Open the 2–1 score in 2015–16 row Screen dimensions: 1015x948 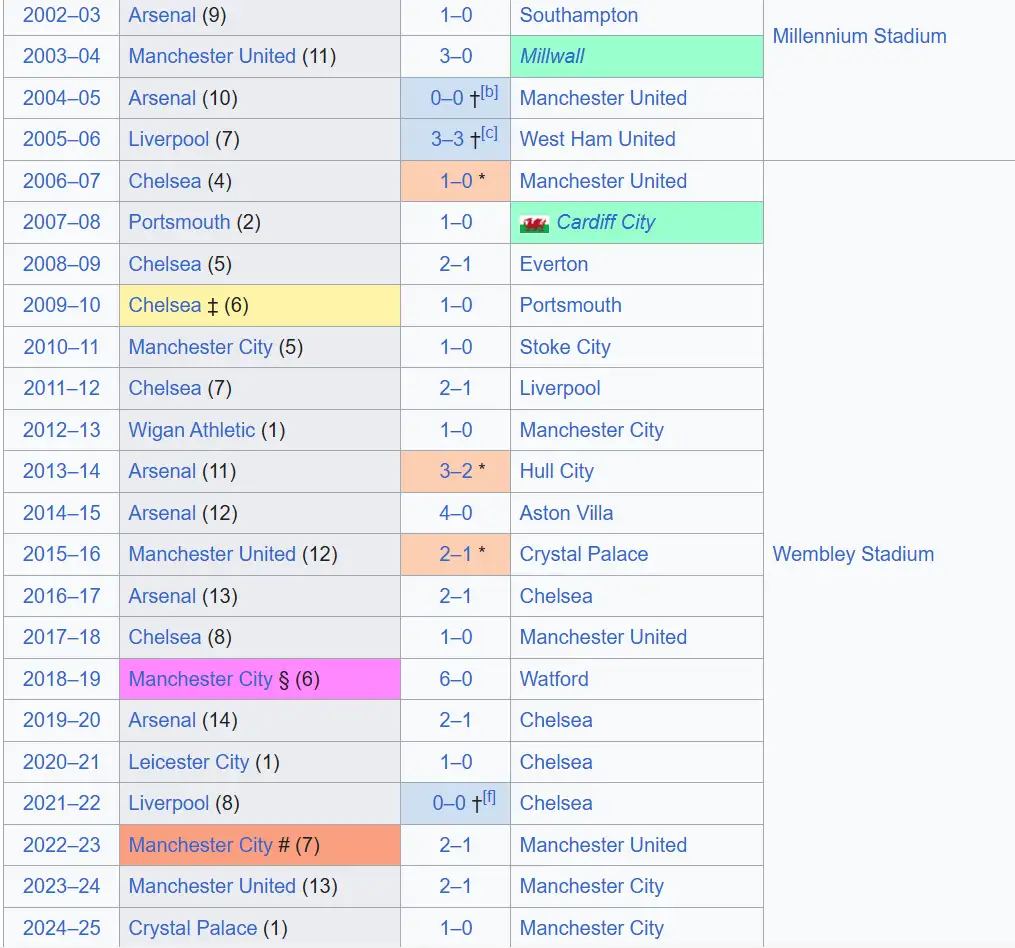[455, 554]
